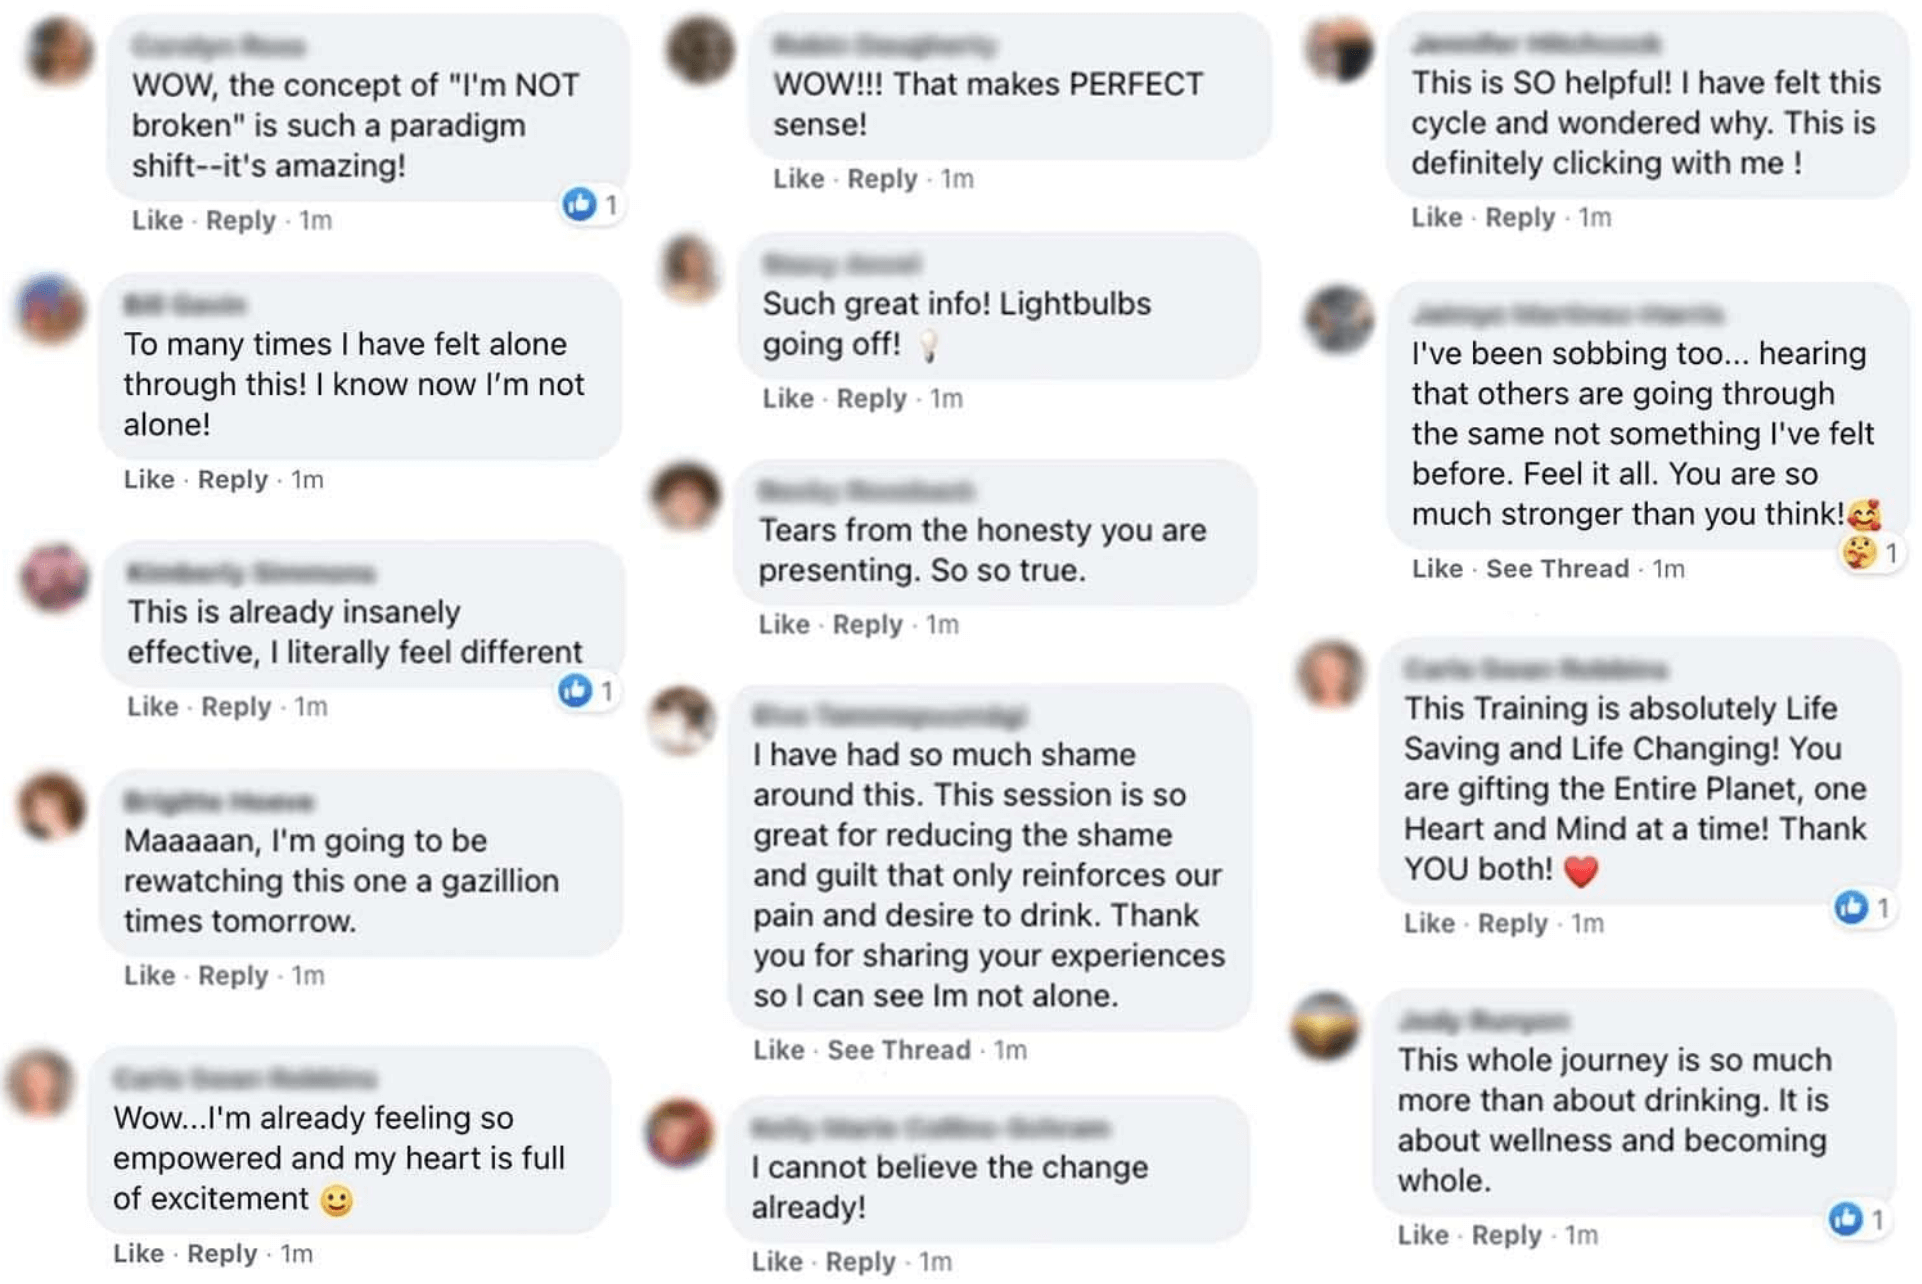The image size is (1922, 1284).
Task: Like the "To many times I have felt alone" comment
Action: pos(149,480)
